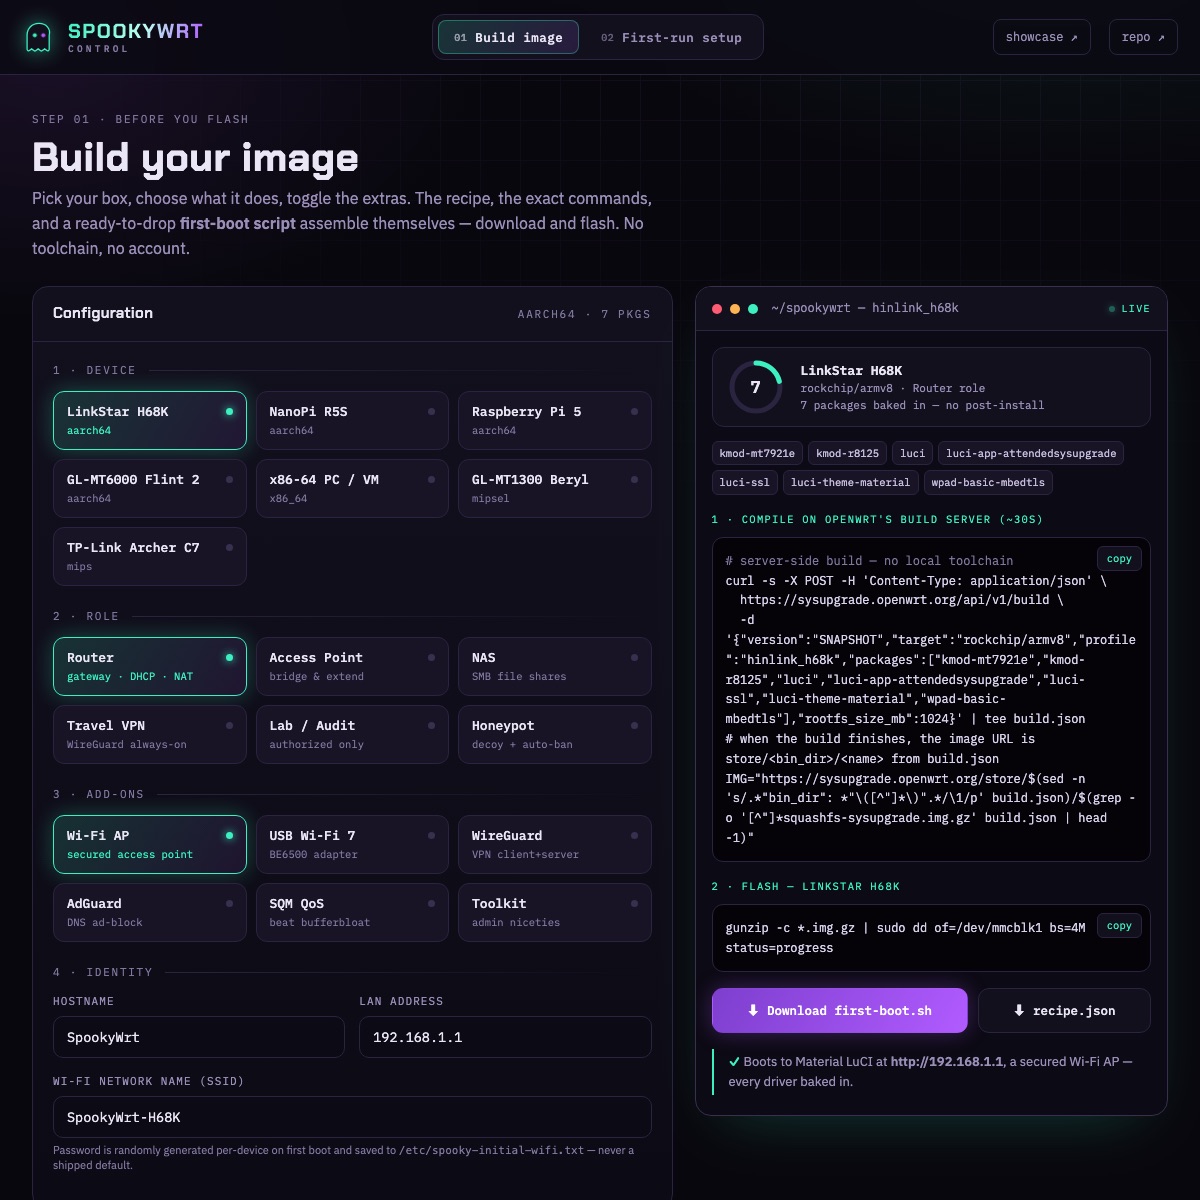This screenshot has width=1200, height=1200.
Task: Click the rockchip/armv8 · Router role text
Action: [x=893, y=388]
